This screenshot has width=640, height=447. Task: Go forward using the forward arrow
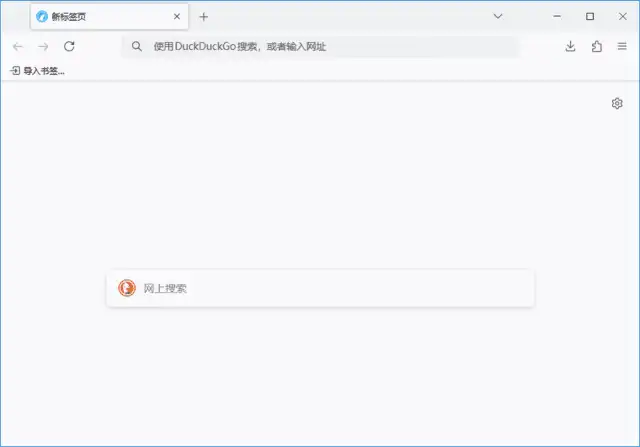[43, 46]
